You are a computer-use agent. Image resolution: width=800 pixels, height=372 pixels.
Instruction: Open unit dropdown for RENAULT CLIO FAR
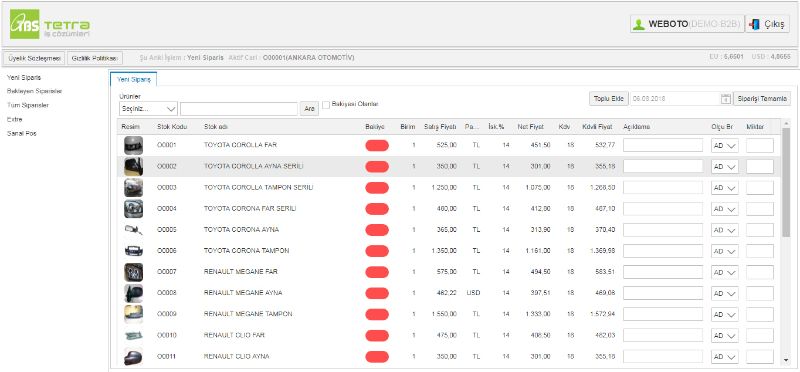pos(724,335)
